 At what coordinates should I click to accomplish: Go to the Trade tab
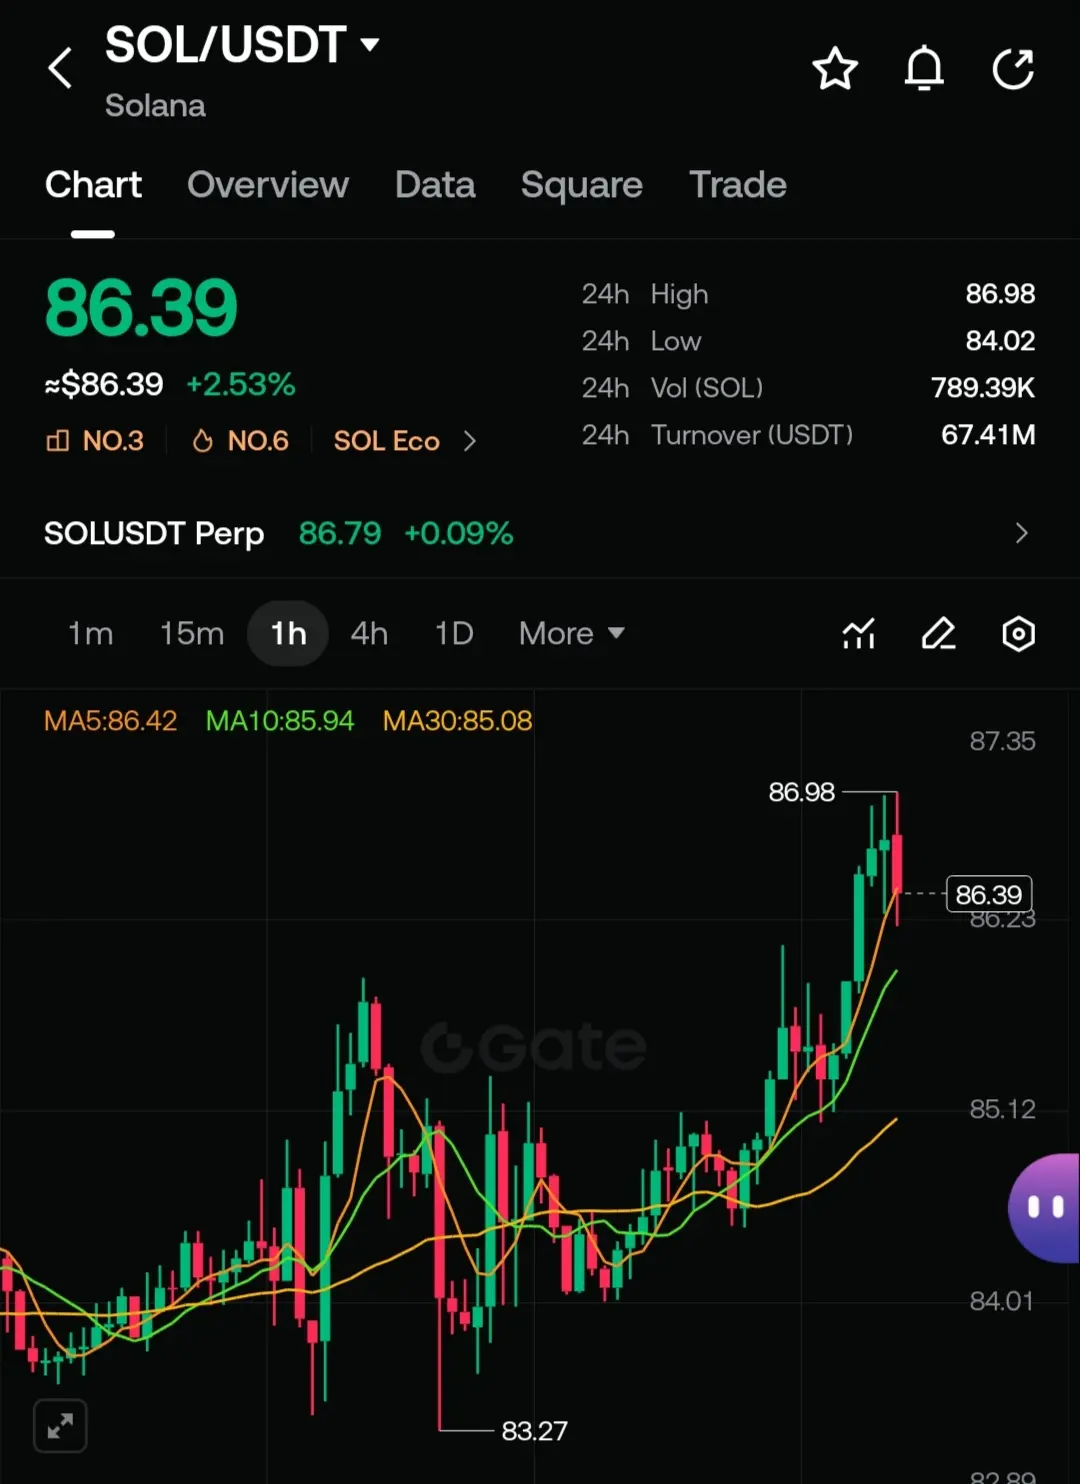[x=738, y=185]
